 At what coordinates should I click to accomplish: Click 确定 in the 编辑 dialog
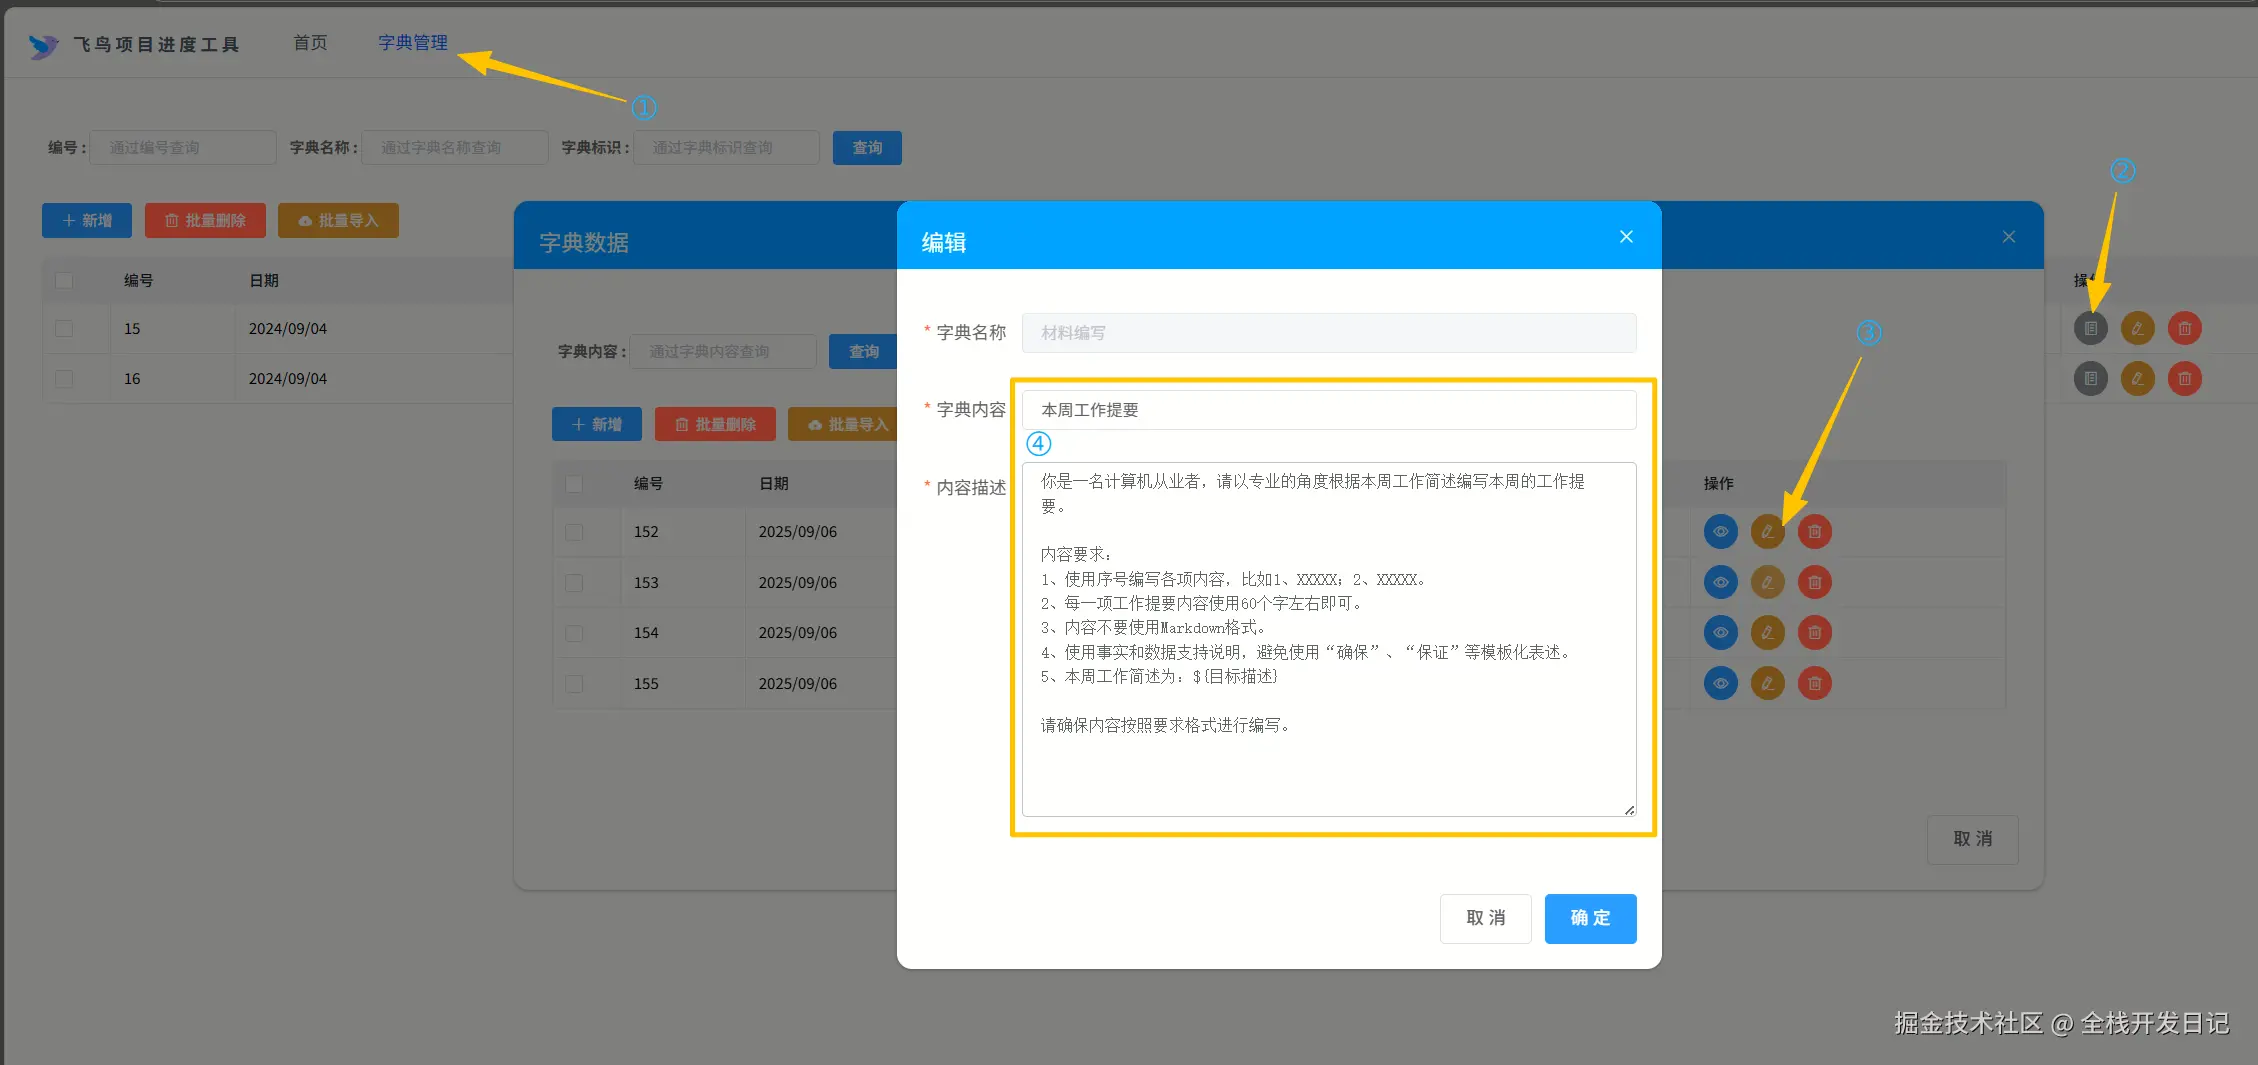(x=1590, y=918)
